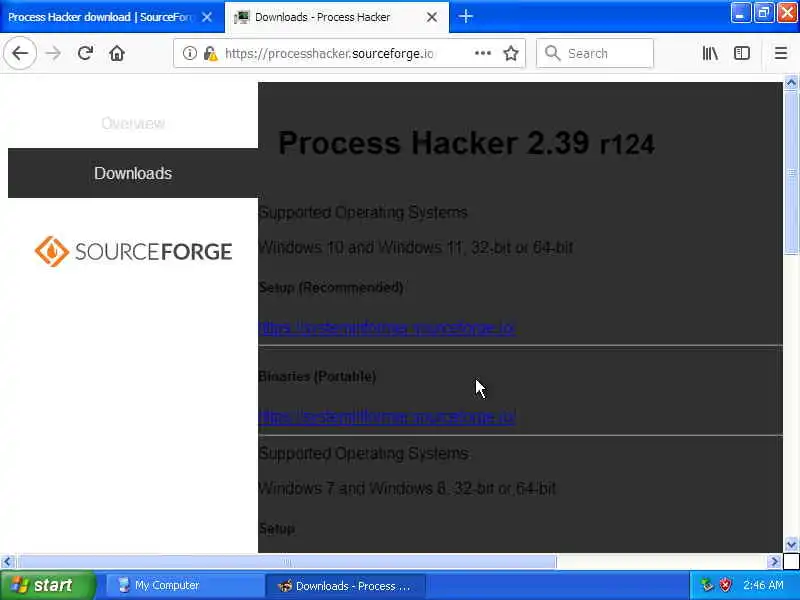The image size is (800, 600).
Task: Click the 'Binaries (Portable)' label
Action: pos(317,377)
